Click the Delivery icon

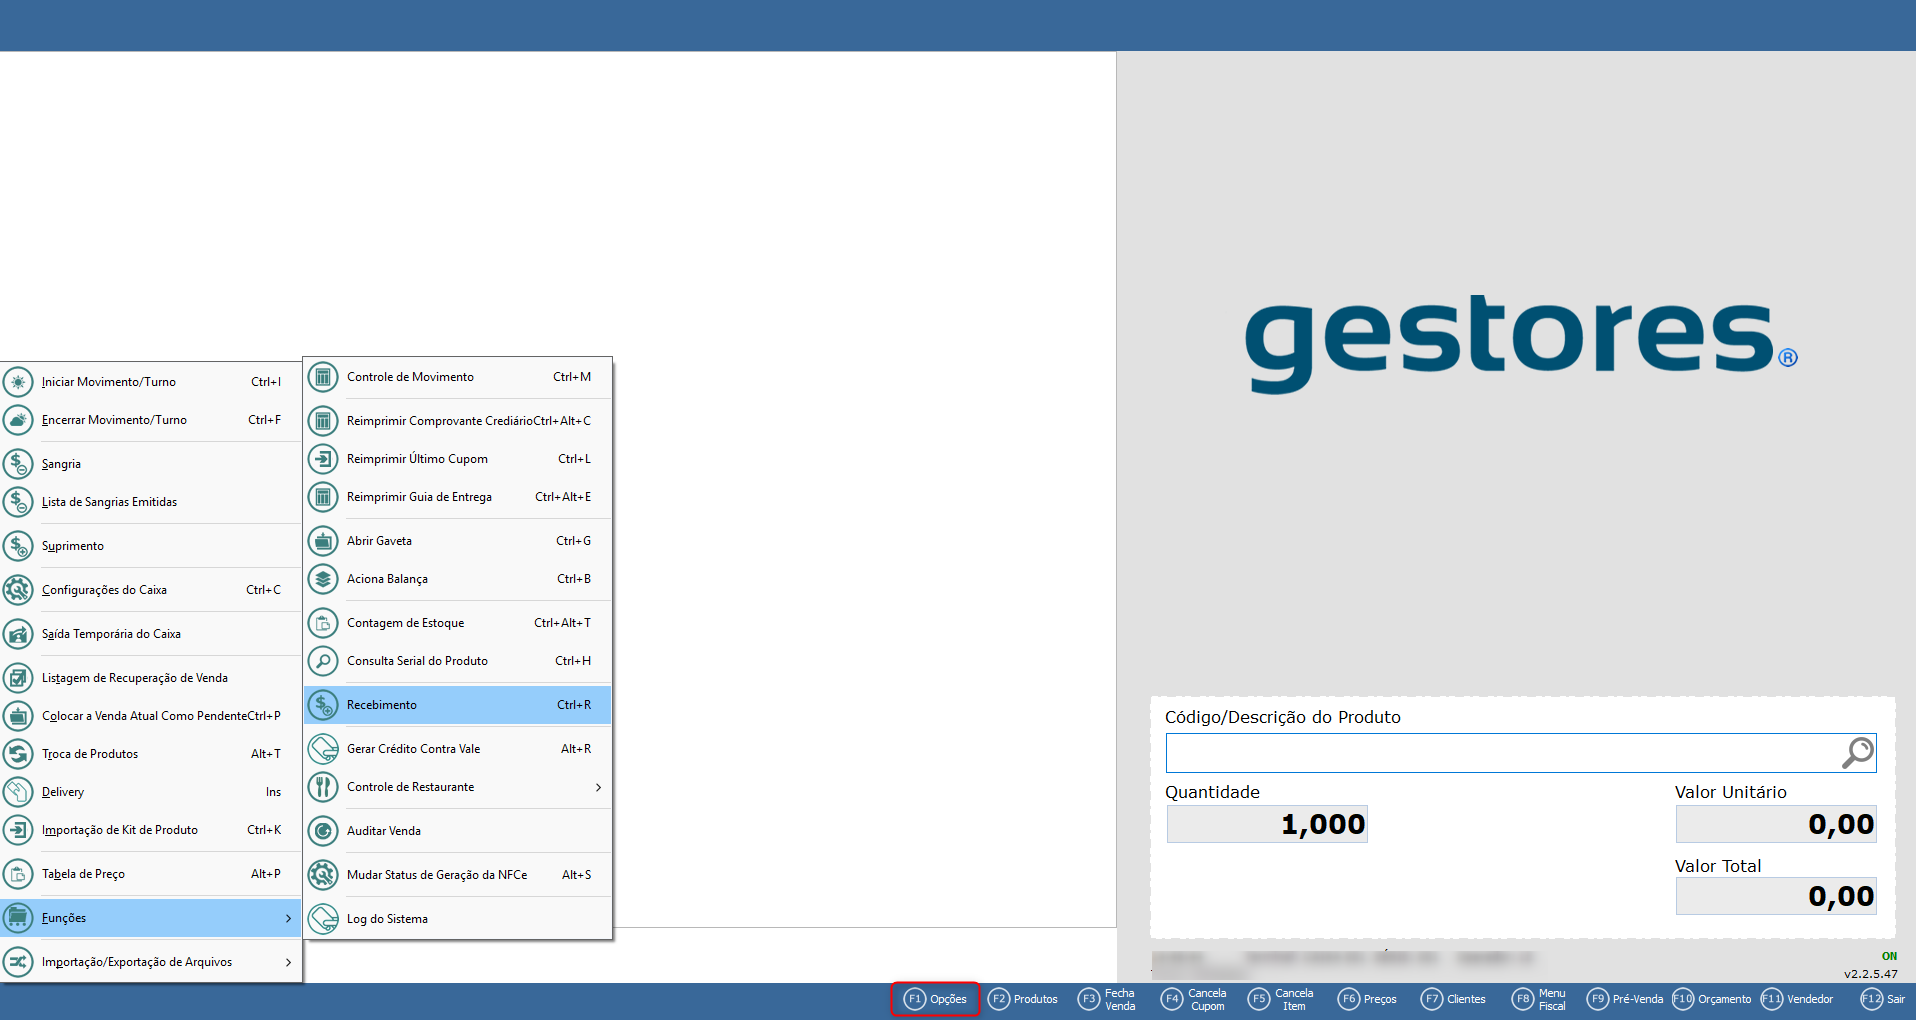tap(18, 792)
